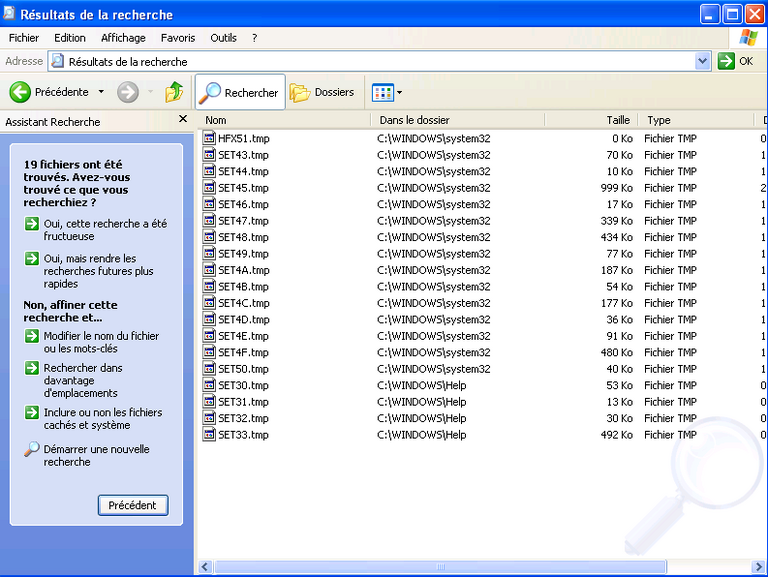Go up one folder level icon
This screenshot has height=577, width=768.
pyautogui.click(x=174, y=92)
